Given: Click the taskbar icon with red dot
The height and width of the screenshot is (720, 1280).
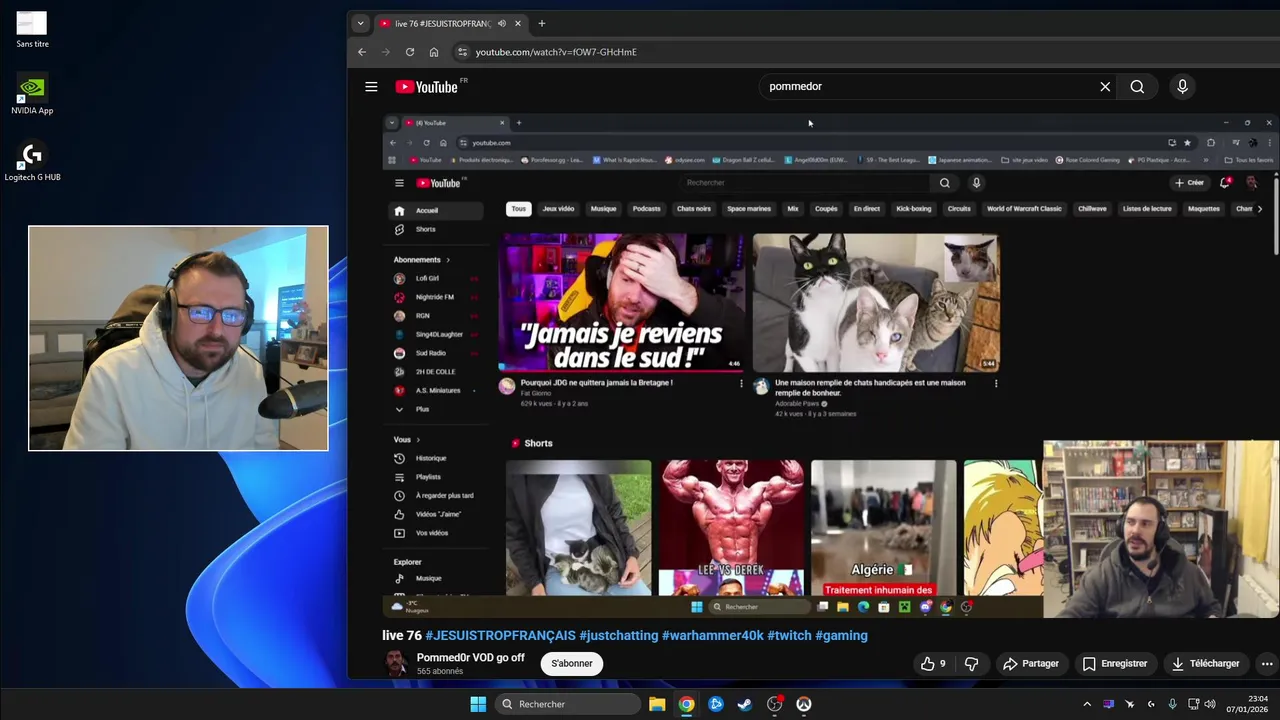Looking at the screenshot, I should coord(774,704).
